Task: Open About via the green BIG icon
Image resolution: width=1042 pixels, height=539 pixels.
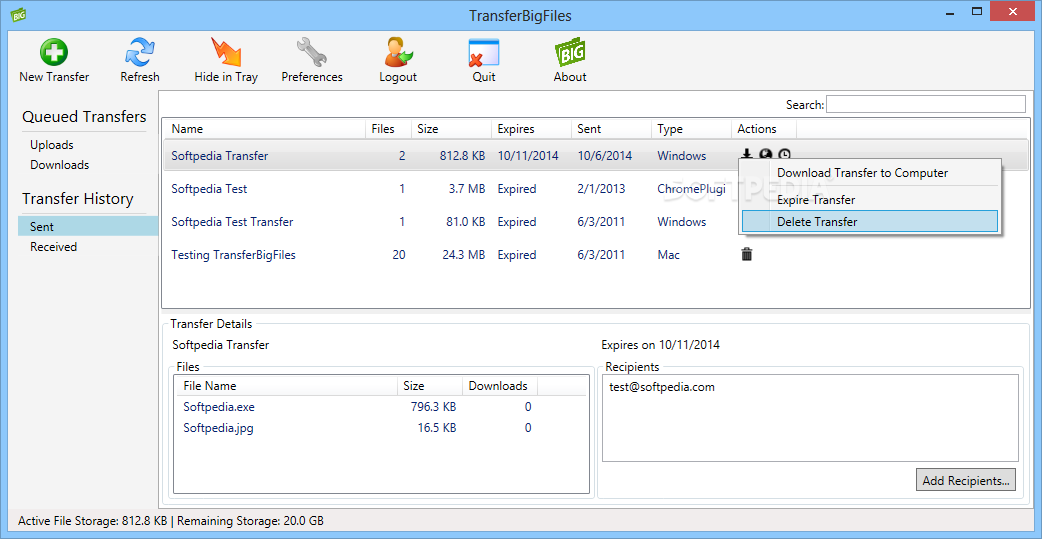Action: [x=570, y=52]
